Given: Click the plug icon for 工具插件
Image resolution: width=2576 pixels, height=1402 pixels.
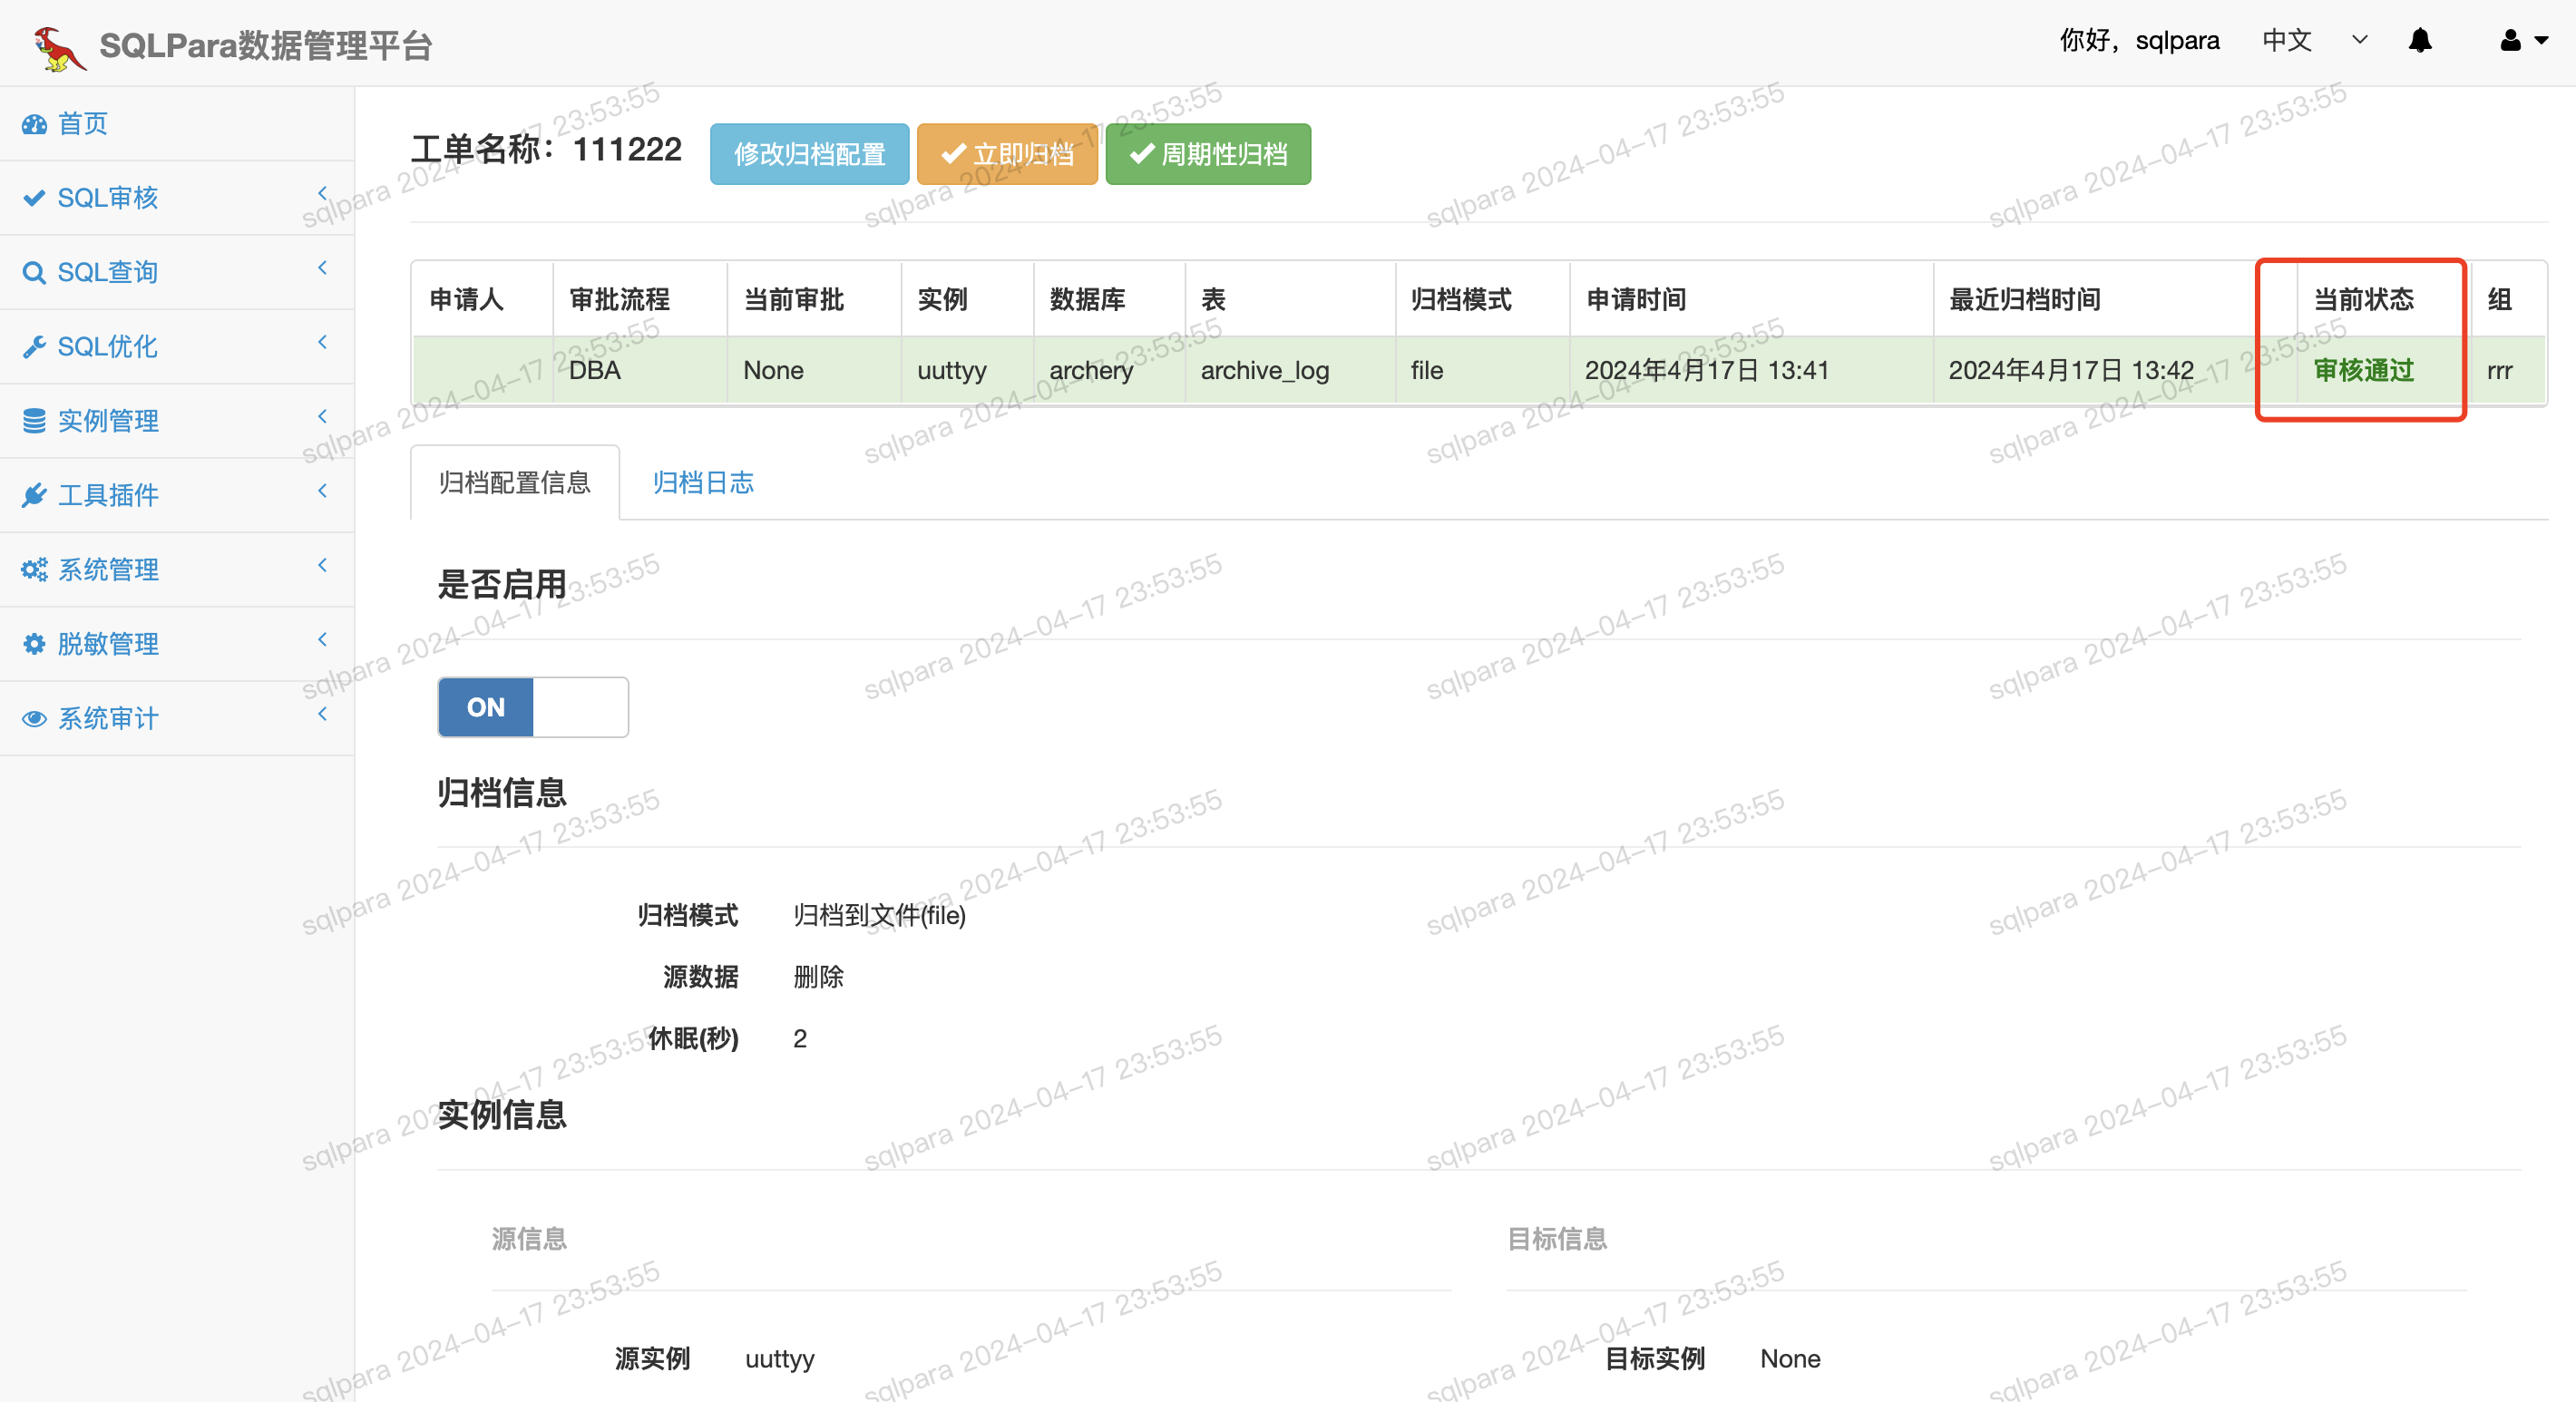Looking at the screenshot, I should (34, 495).
